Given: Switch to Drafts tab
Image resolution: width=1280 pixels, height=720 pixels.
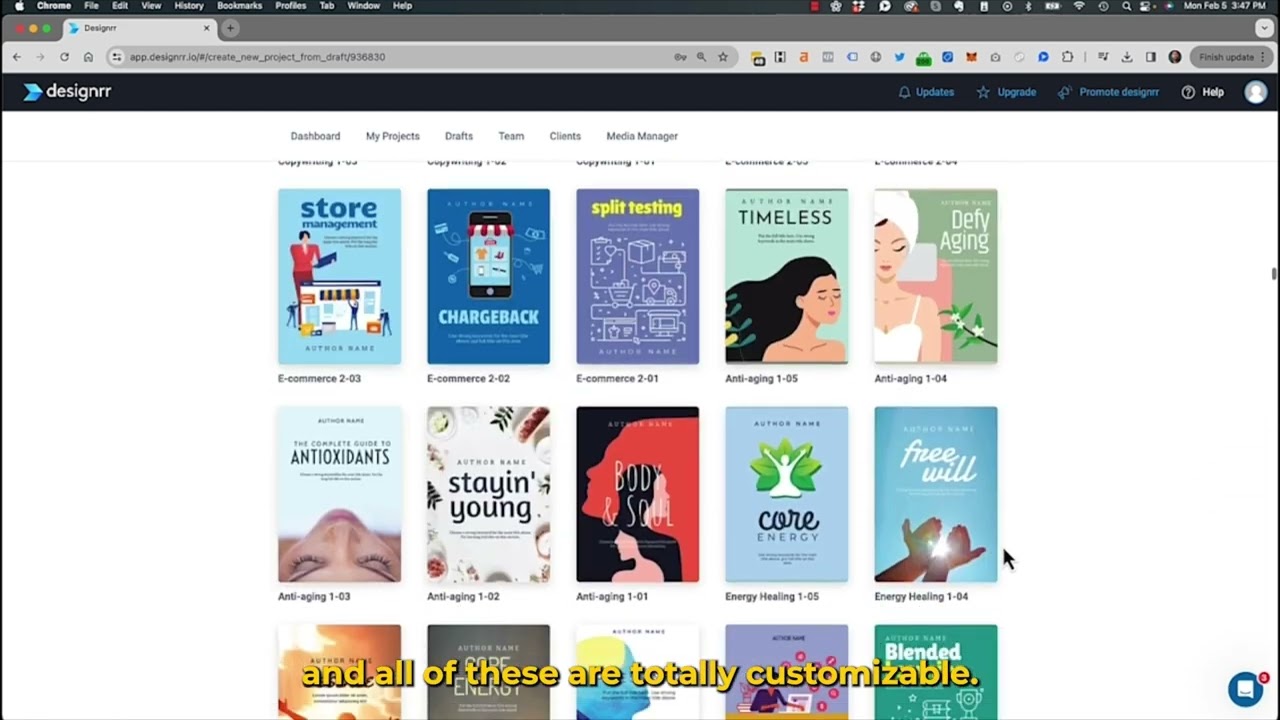Looking at the screenshot, I should point(459,136).
